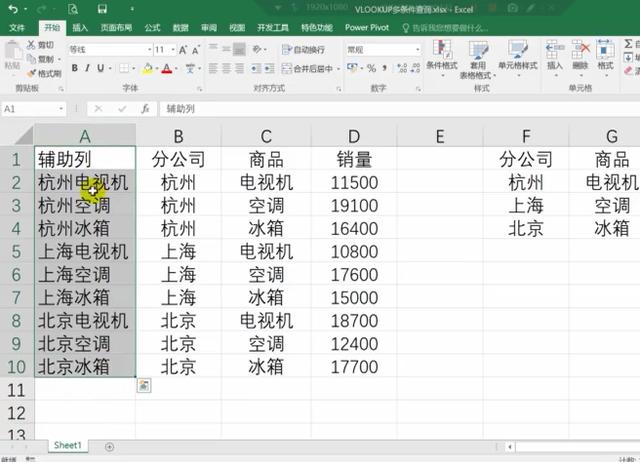Apply the yellow fill color bucket
Viewport: 640px width, 462px height.
(148, 69)
